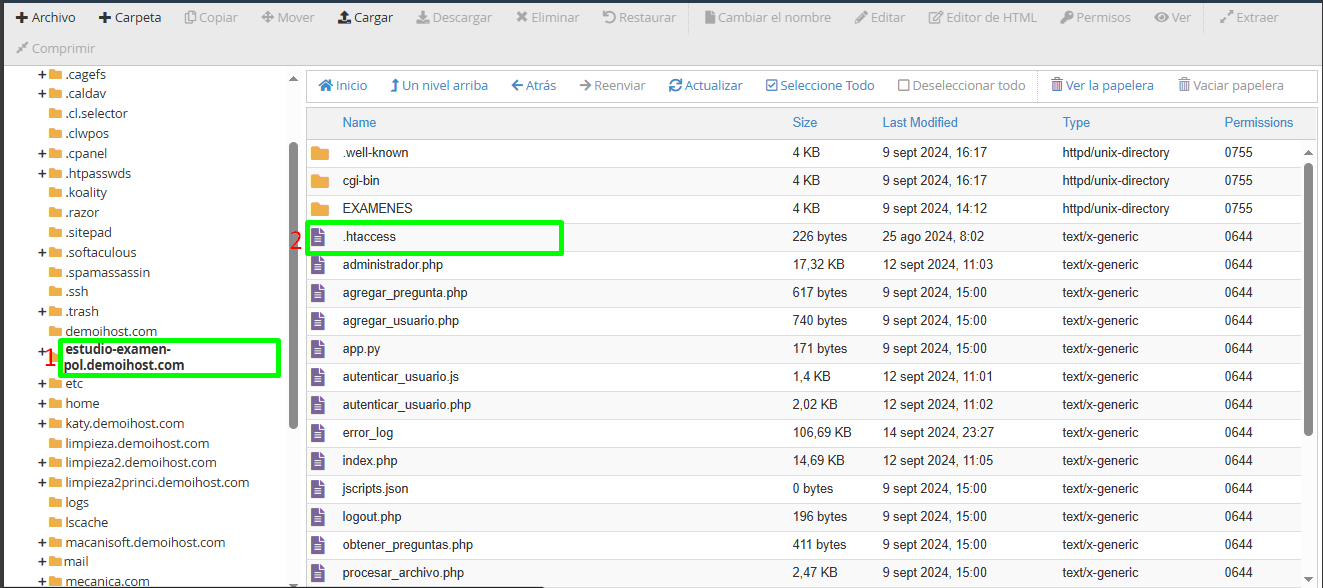Expand the .cpanel folder in the tree
Image resolution: width=1323 pixels, height=588 pixels.
[x=41, y=153]
